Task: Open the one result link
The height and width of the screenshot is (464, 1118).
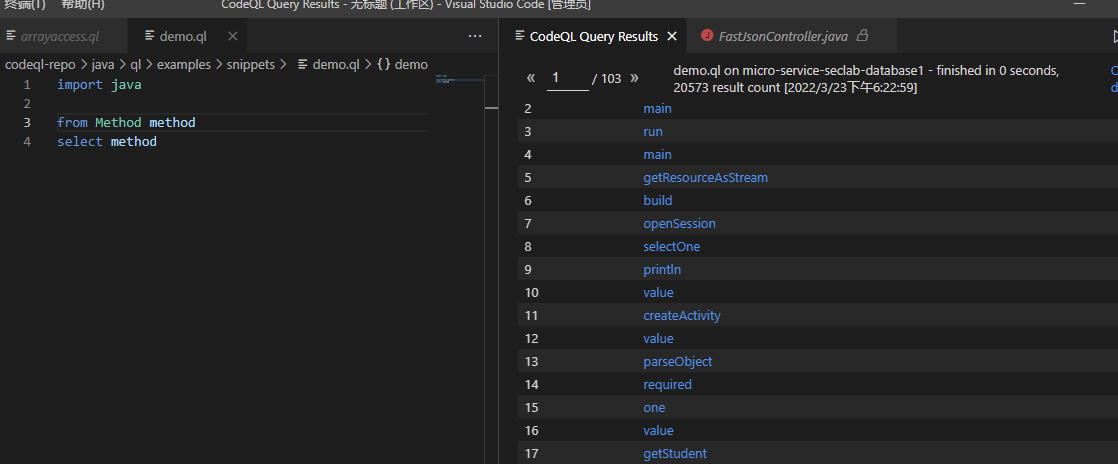Action: [x=654, y=408]
